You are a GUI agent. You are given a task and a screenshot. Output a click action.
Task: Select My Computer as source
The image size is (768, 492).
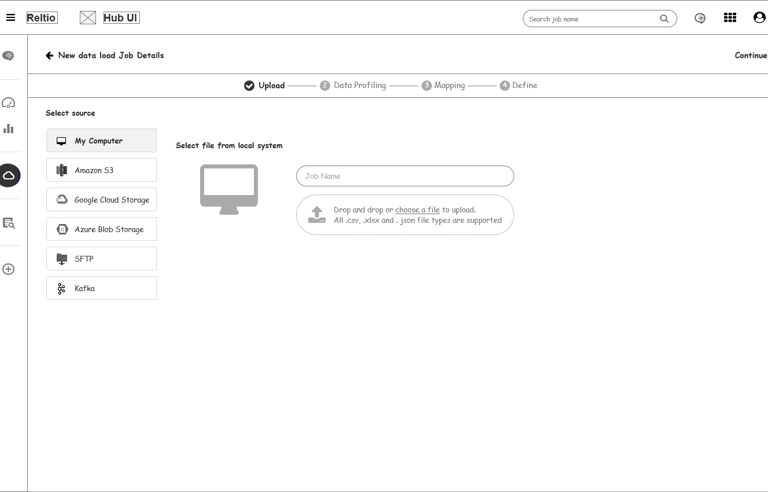[x=101, y=141]
